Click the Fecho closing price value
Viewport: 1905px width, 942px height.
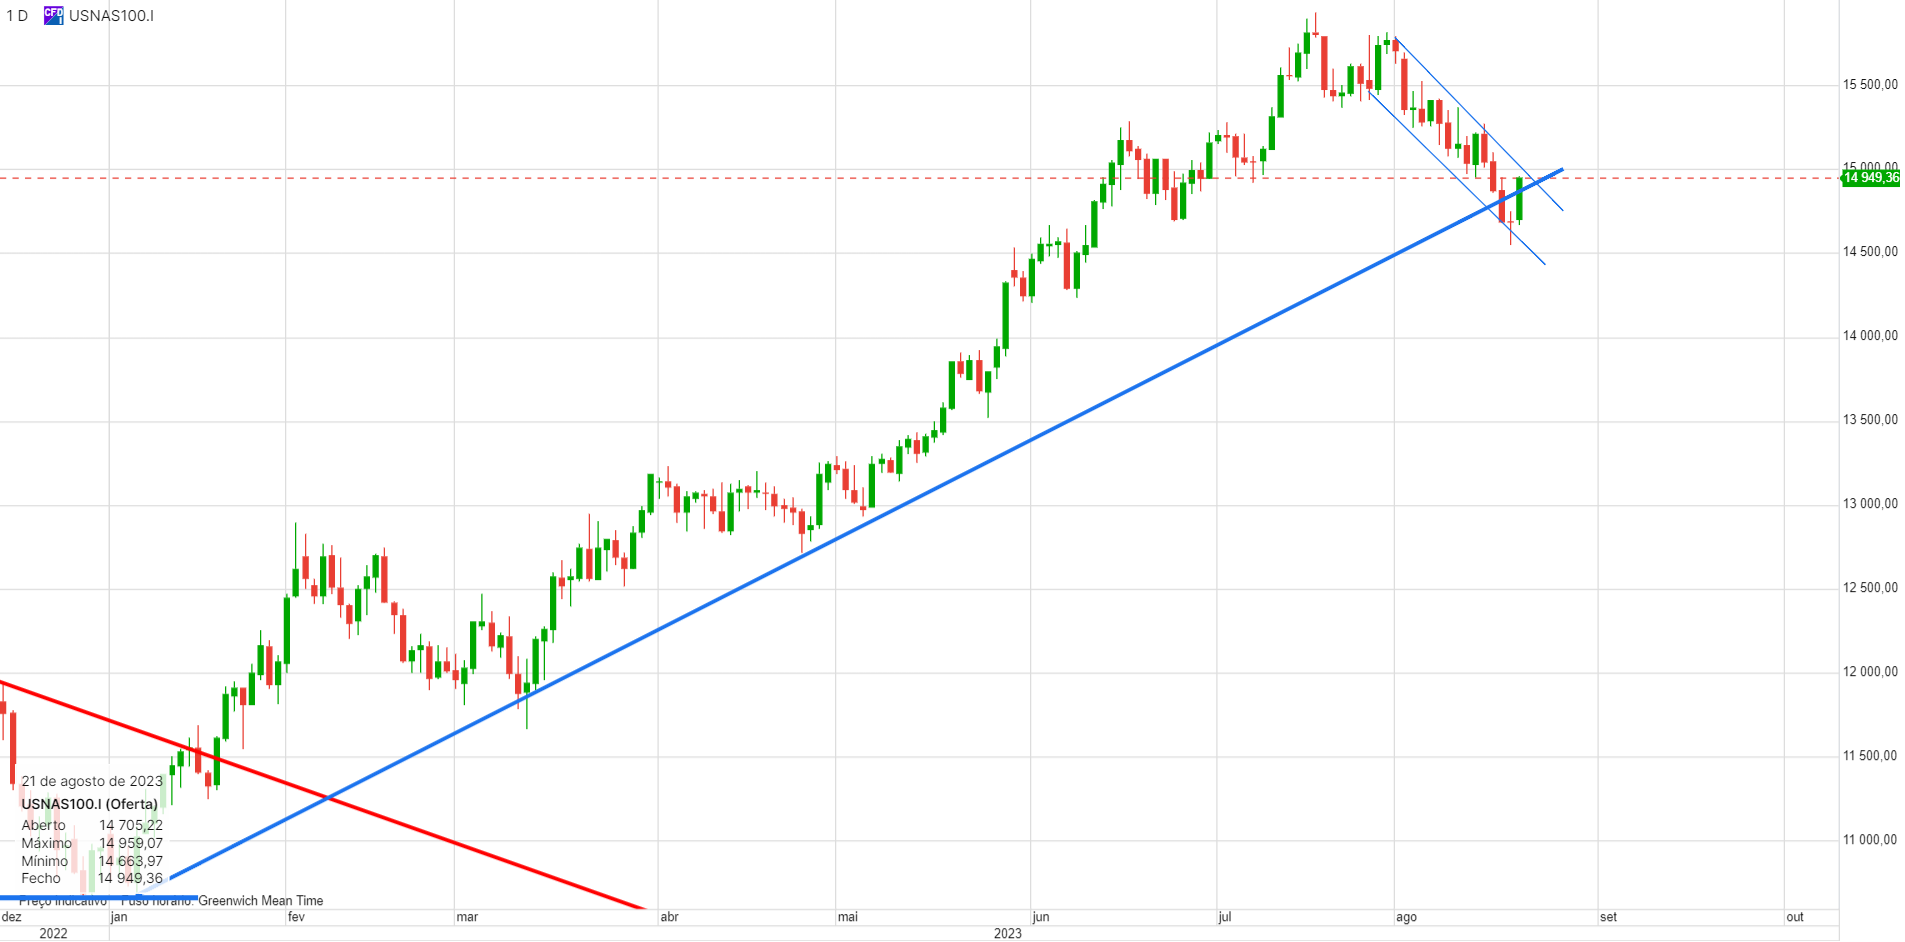click(130, 878)
